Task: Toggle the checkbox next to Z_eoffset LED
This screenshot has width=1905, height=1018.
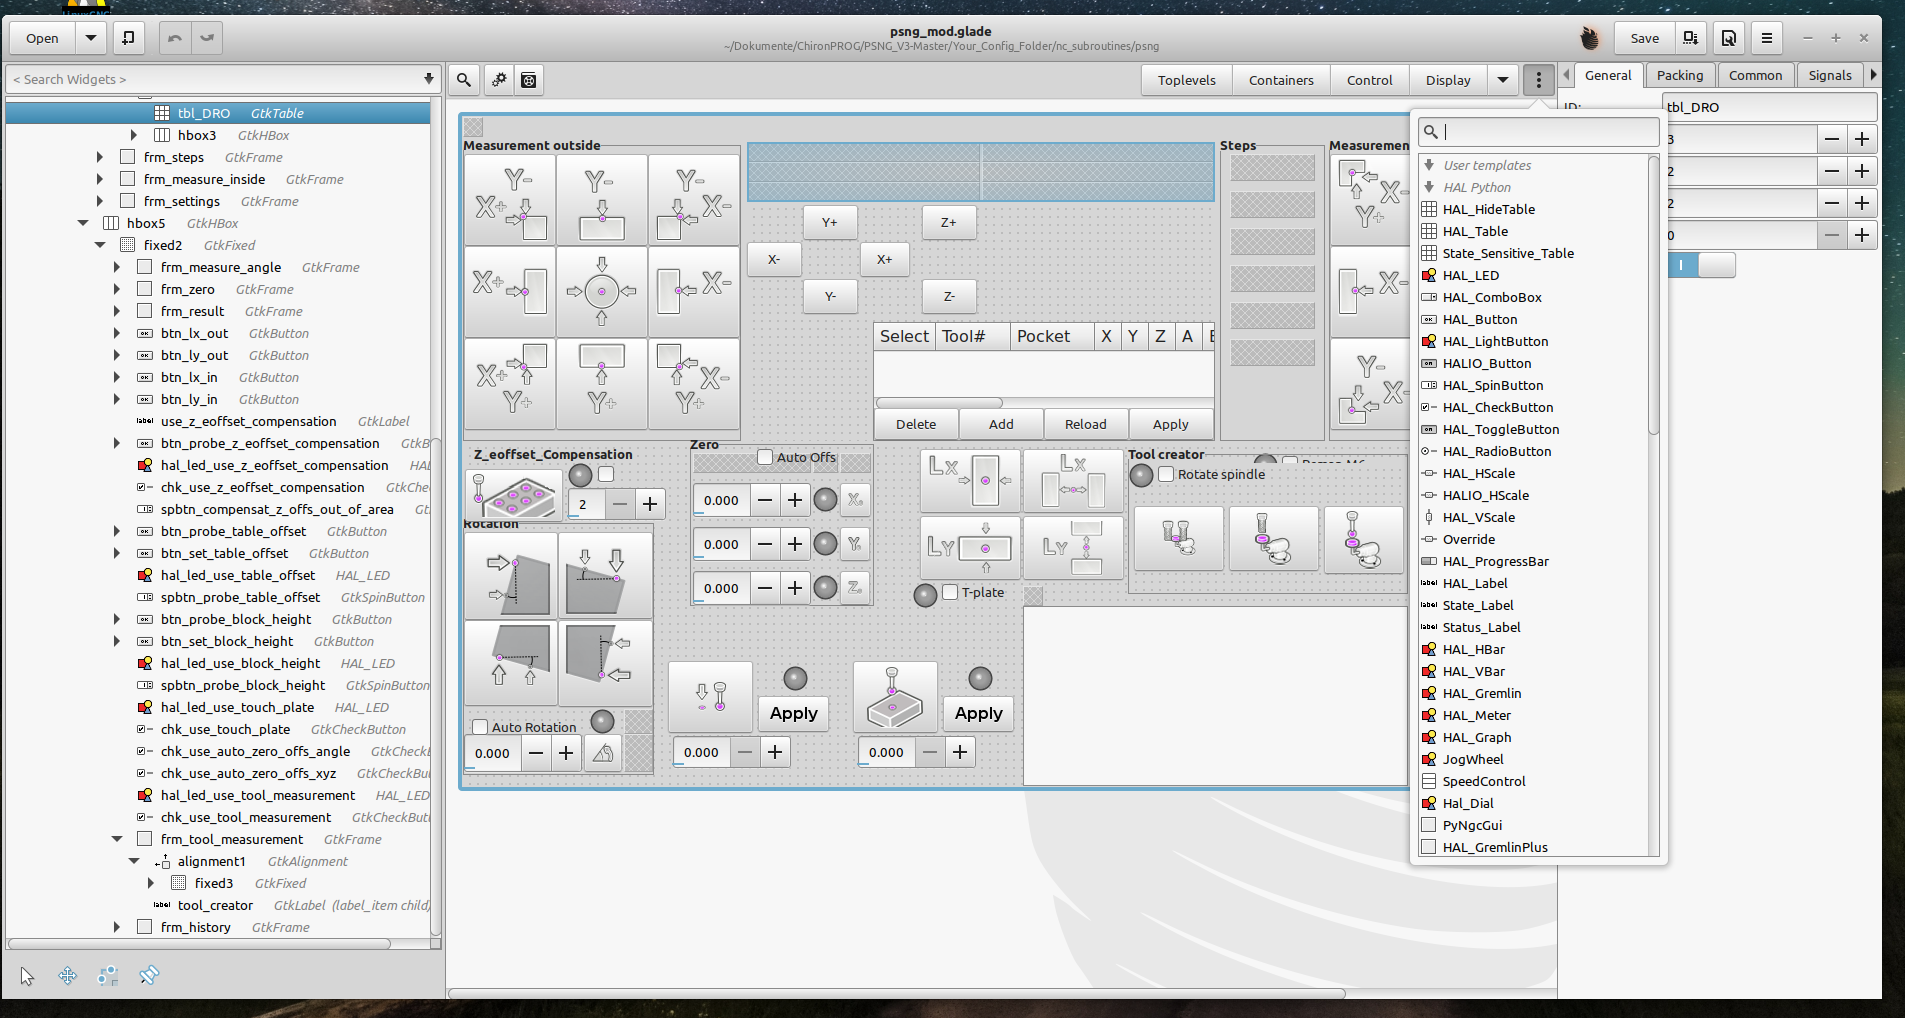Action: pos(606,474)
